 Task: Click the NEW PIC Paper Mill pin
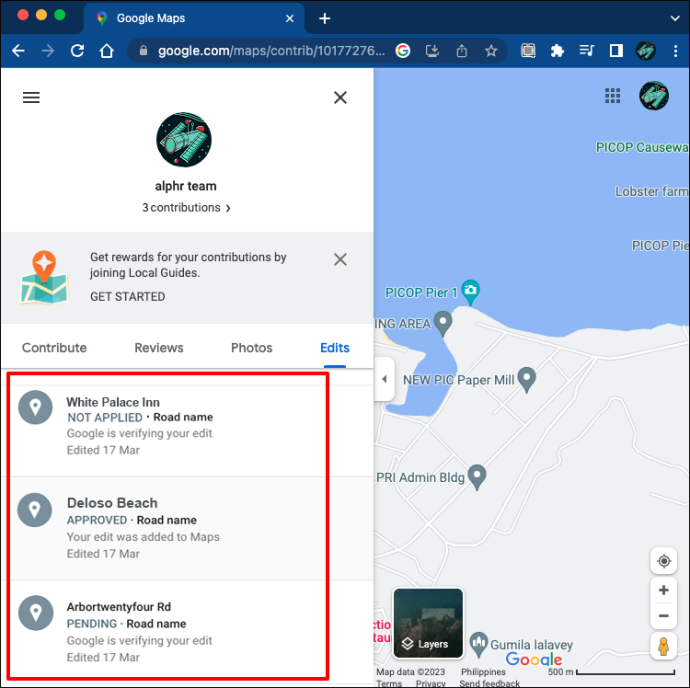[x=527, y=379]
